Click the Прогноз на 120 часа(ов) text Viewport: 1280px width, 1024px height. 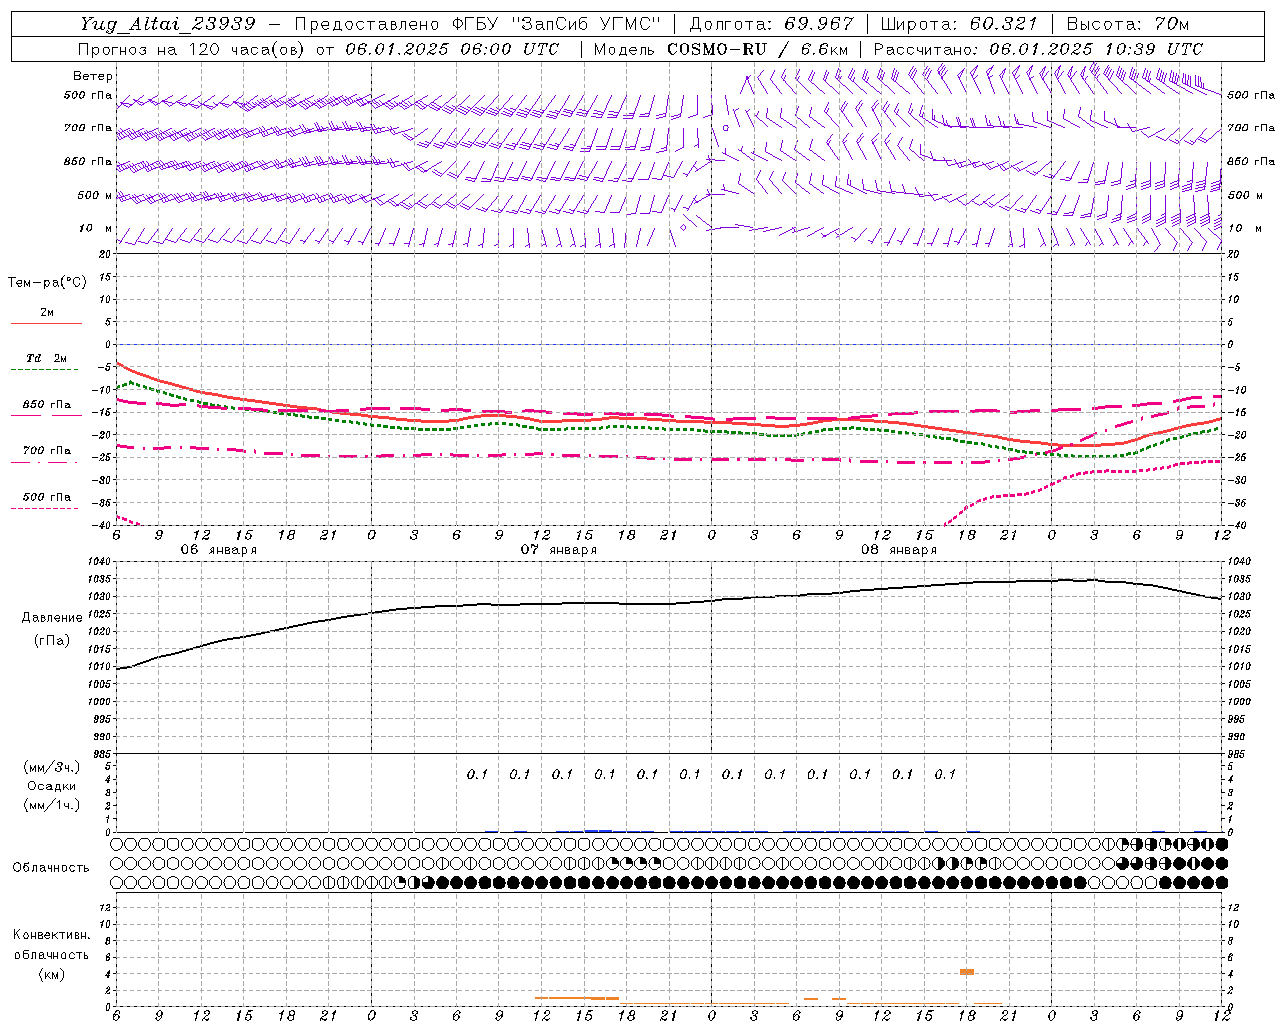193,49
